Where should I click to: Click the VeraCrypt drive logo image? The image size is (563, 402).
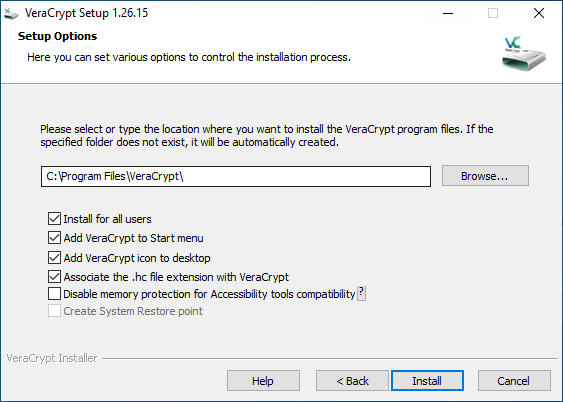524,53
